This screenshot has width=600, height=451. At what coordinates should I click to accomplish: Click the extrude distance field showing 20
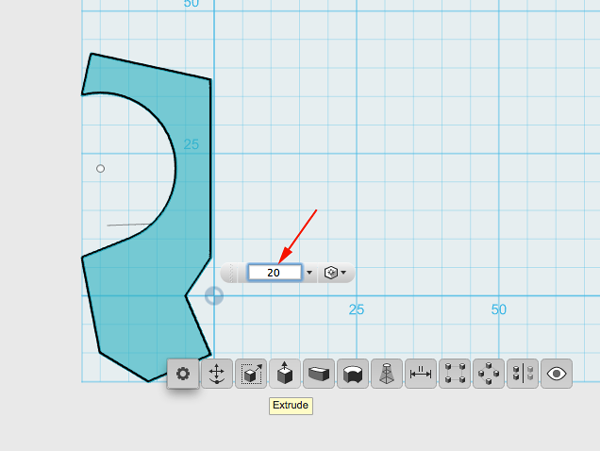click(274, 273)
